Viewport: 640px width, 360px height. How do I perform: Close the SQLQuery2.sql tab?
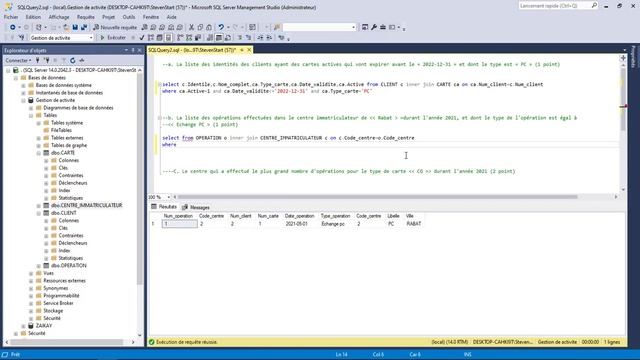249,50
